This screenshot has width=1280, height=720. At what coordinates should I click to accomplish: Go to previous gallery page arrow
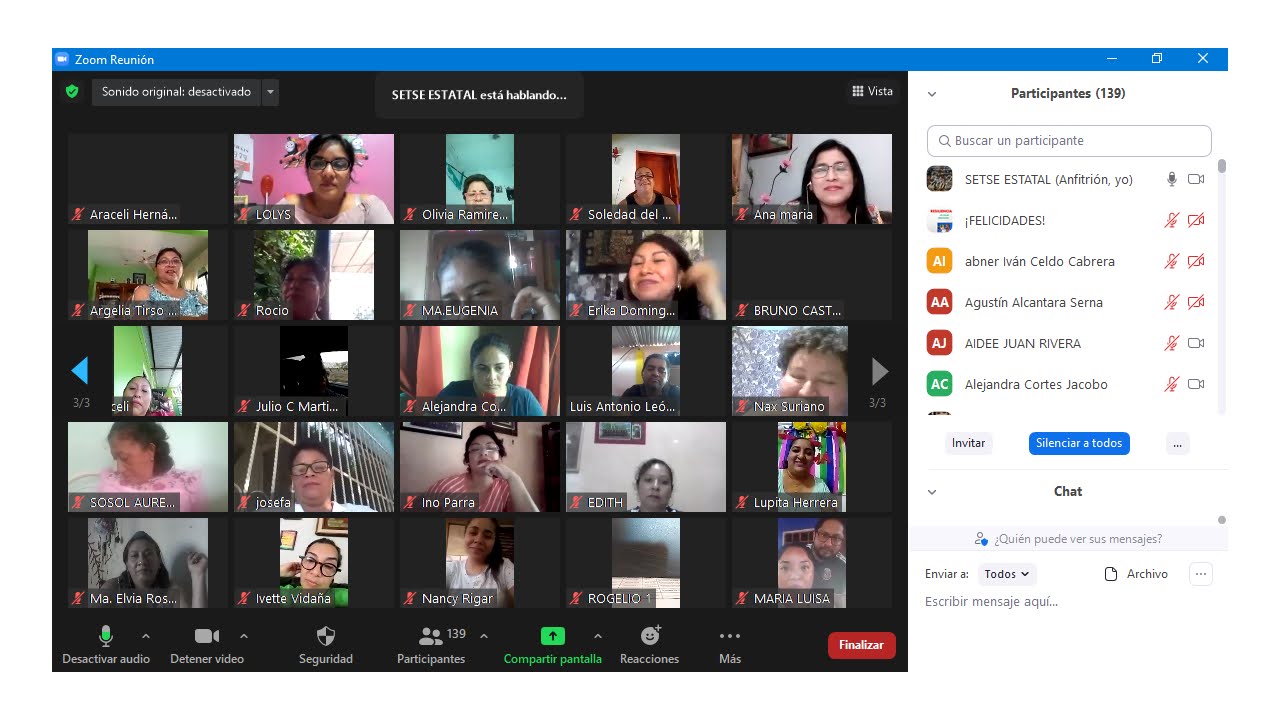pos(80,372)
